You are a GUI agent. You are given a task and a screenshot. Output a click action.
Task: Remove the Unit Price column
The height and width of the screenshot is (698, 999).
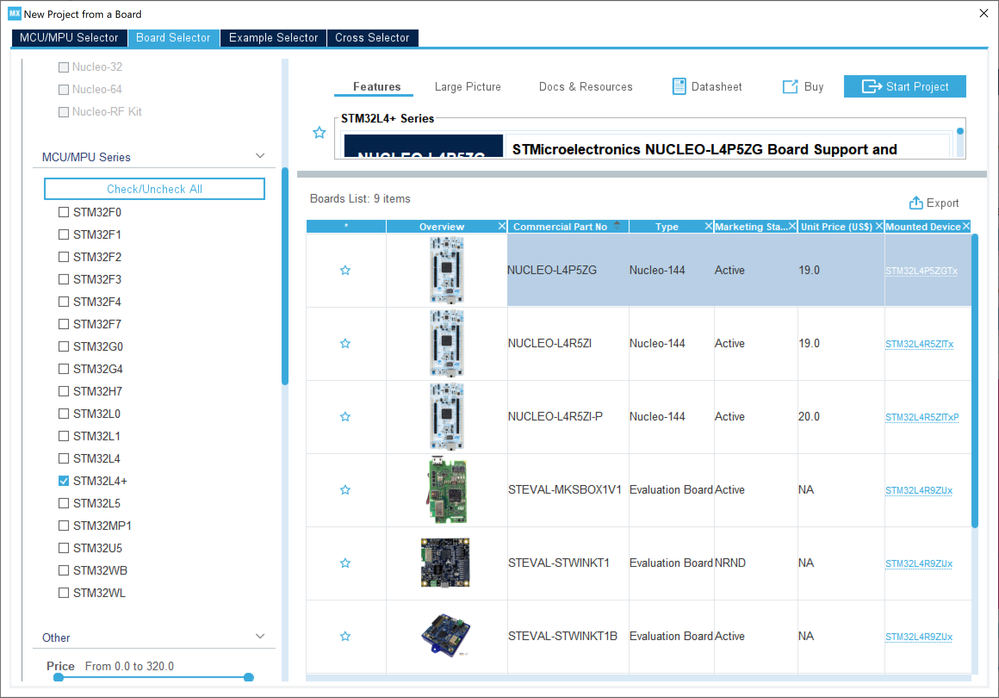tap(879, 226)
